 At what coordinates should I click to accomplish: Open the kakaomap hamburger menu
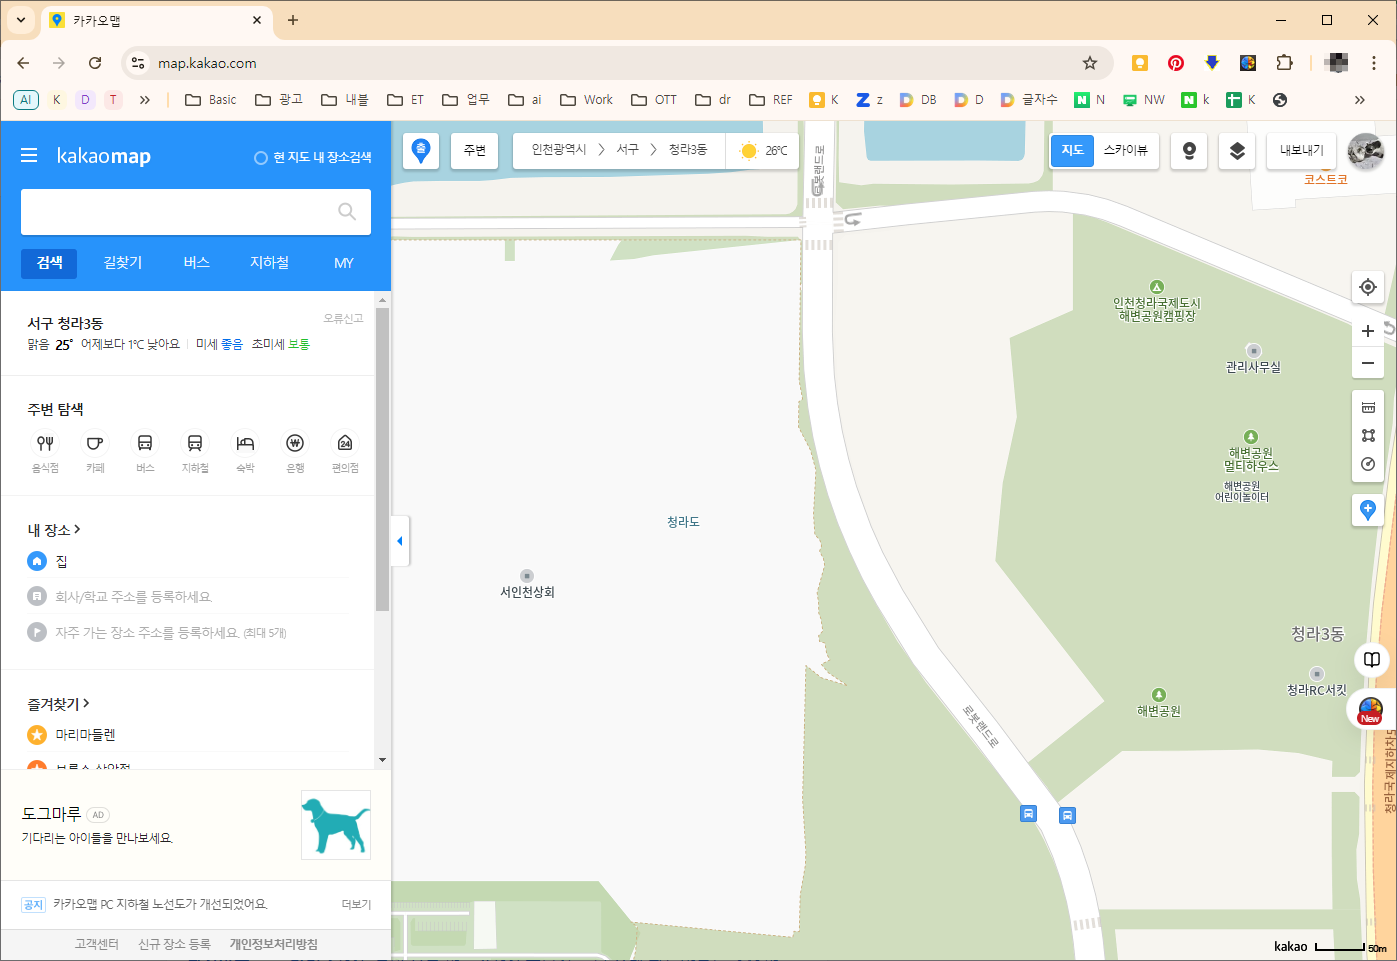(x=29, y=156)
